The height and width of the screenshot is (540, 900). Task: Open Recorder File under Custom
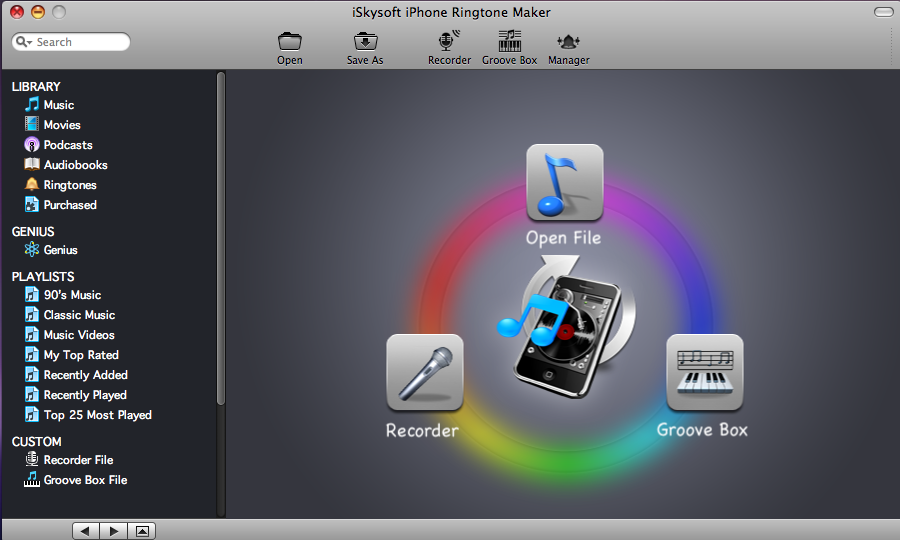77,460
